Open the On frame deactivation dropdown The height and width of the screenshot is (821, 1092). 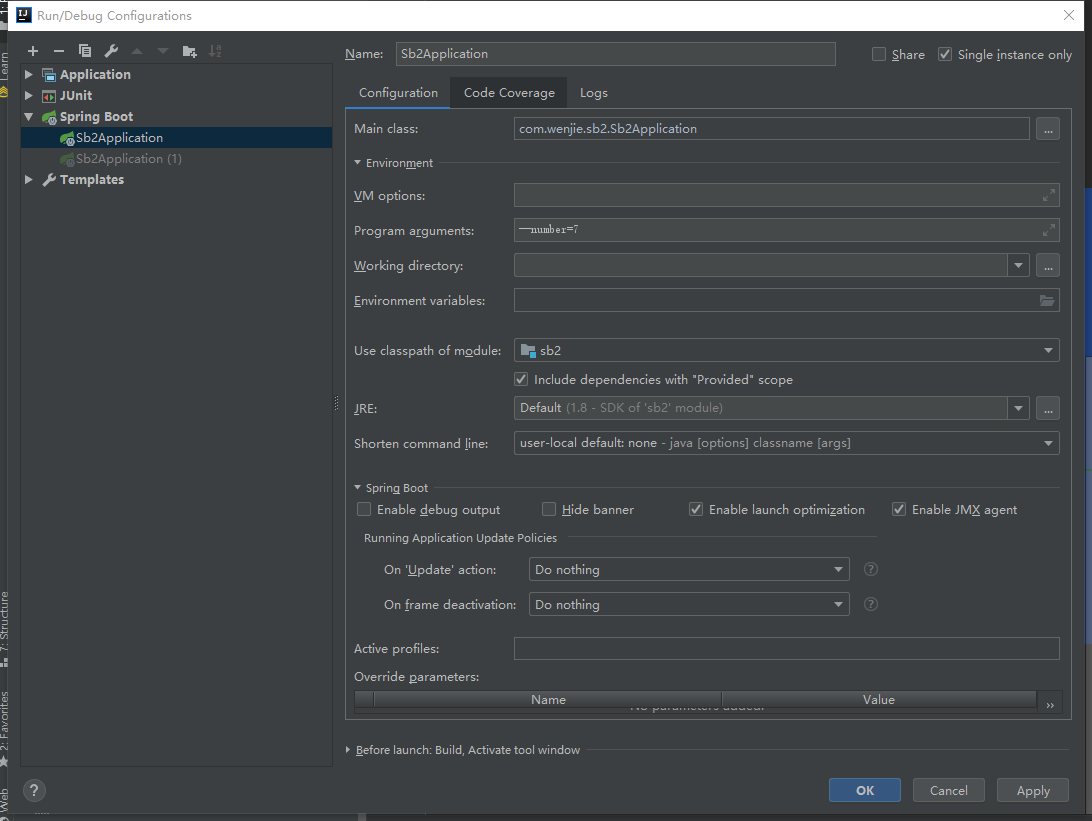[x=838, y=604]
